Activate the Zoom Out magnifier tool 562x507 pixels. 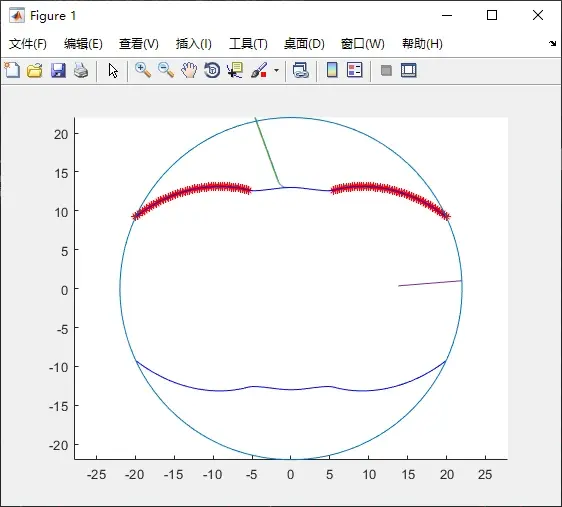point(166,70)
